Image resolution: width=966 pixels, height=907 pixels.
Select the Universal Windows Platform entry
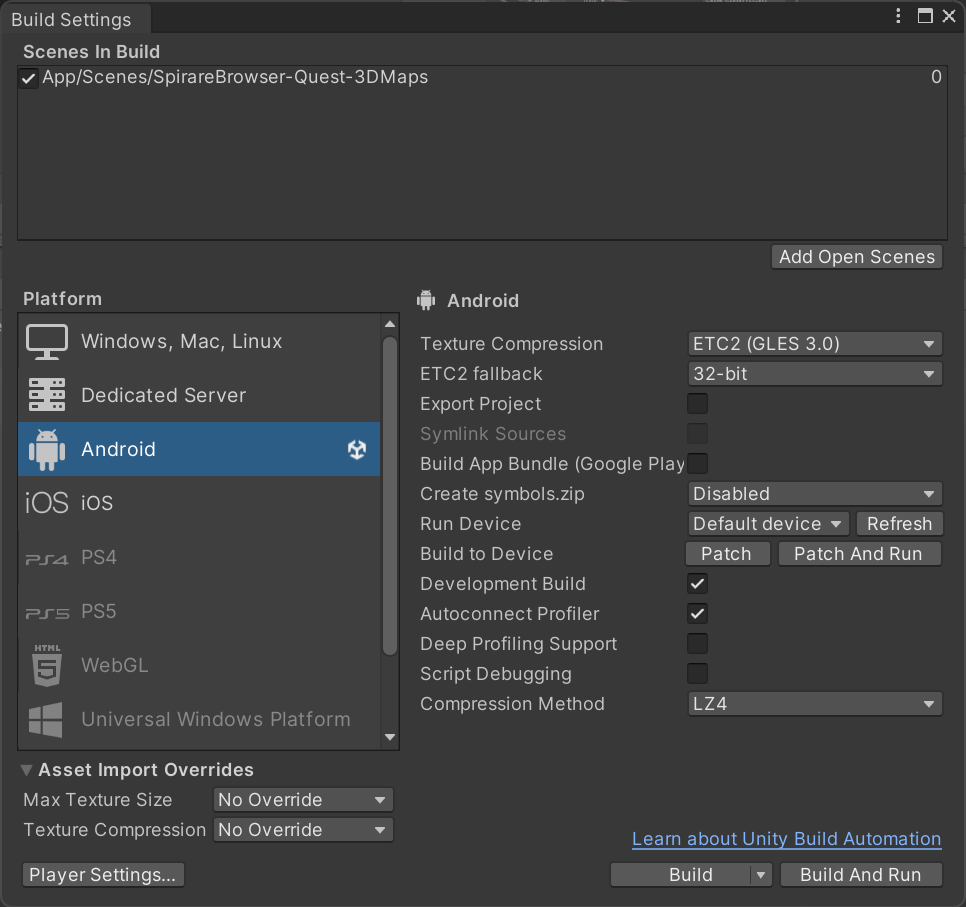[199, 719]
